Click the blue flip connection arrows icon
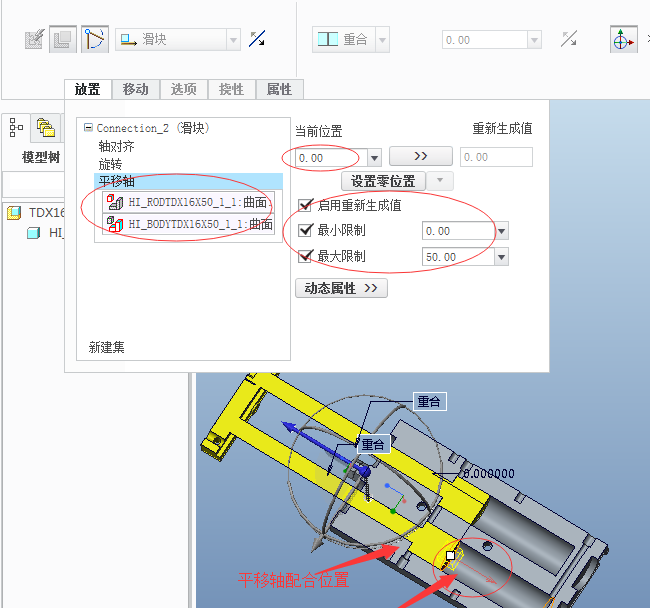Image resolution: width=650 pixels, height=608 pixels. click(x=257, y=39)
